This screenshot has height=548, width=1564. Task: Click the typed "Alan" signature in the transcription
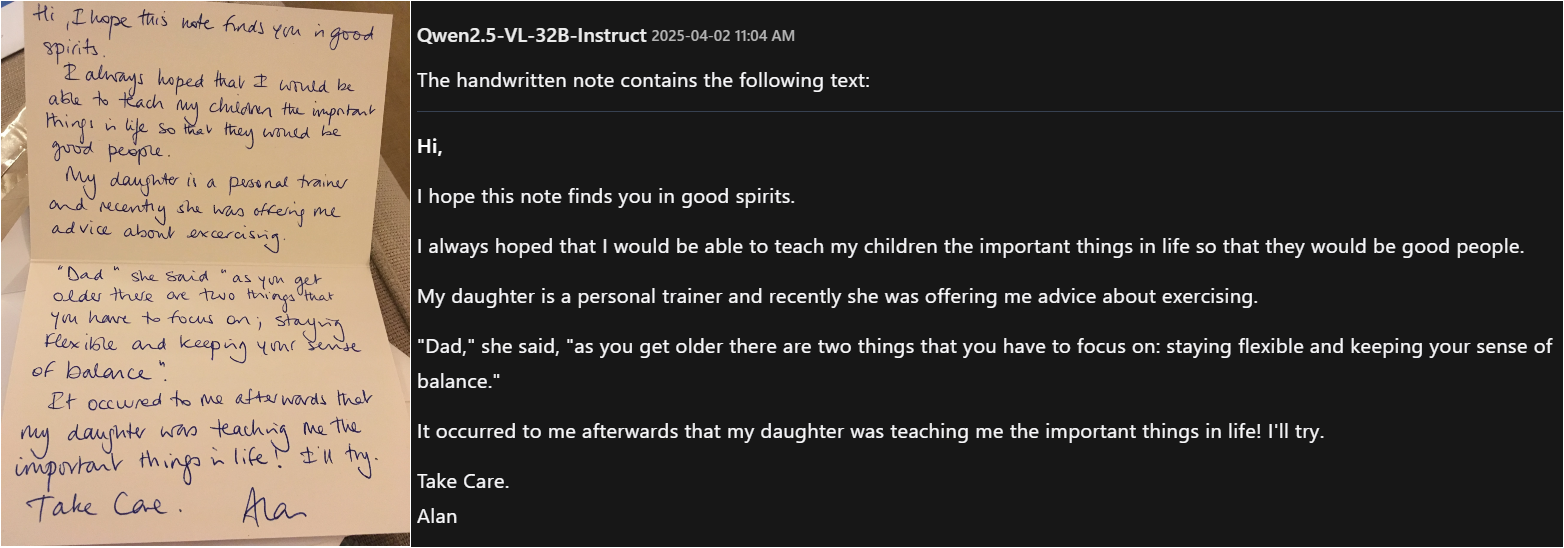click(x=437, y=517)
